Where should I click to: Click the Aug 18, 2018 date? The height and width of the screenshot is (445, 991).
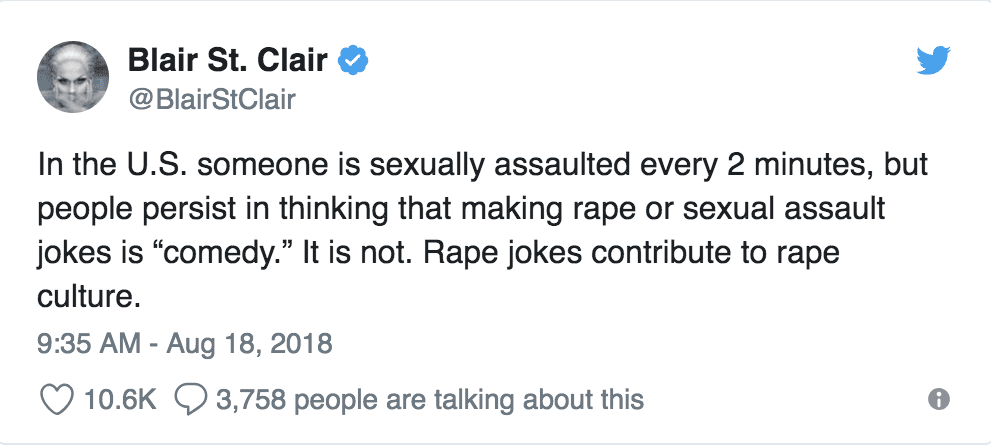[249, 344]
